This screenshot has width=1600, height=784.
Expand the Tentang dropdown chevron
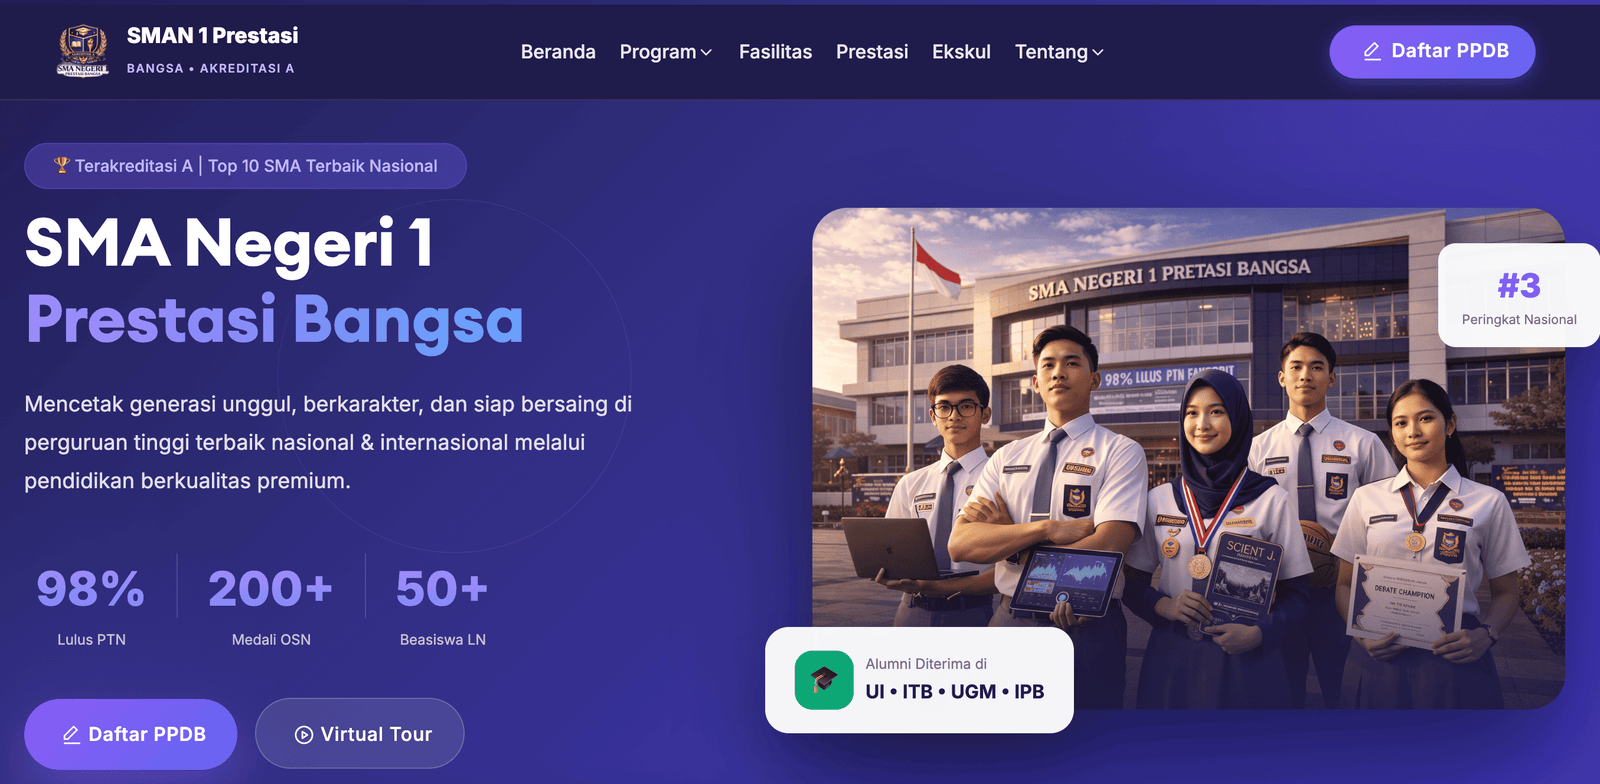click(1098, 52)
